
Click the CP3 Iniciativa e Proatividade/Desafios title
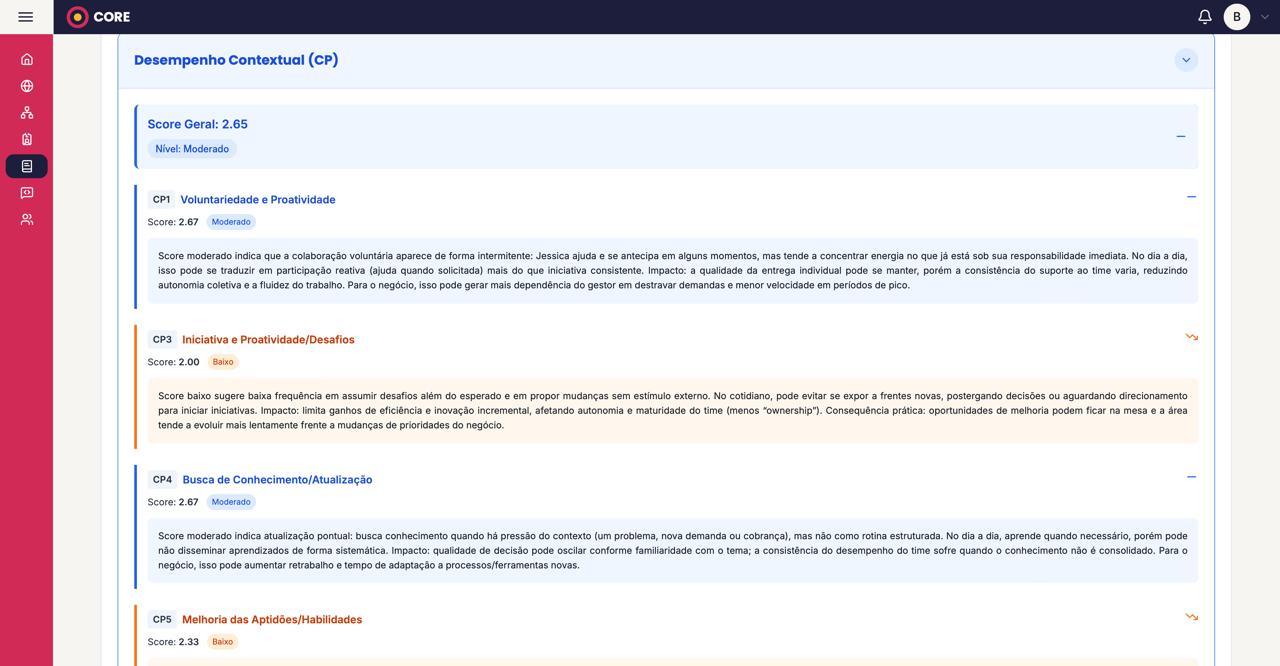click(x=268, y=340)
